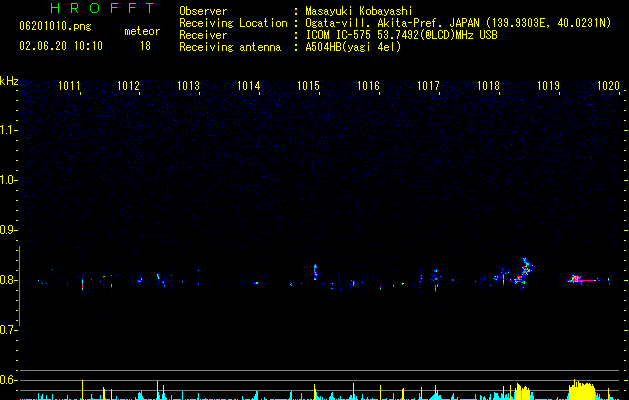This screenshot has width=629, height=400.
Task: Click the HROFFT title text
Action: [x=103, y=8]
